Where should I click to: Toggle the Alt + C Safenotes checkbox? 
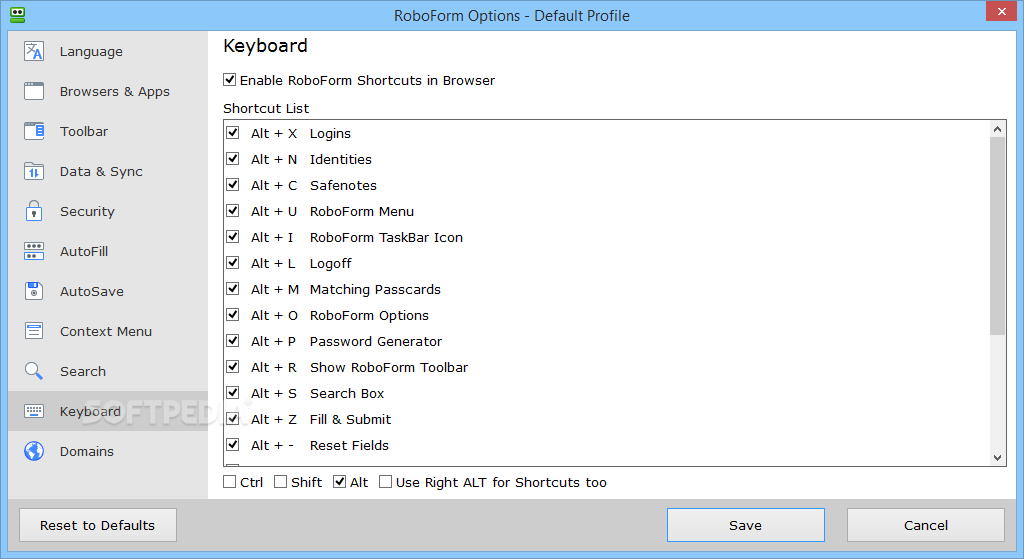[232, 185]
